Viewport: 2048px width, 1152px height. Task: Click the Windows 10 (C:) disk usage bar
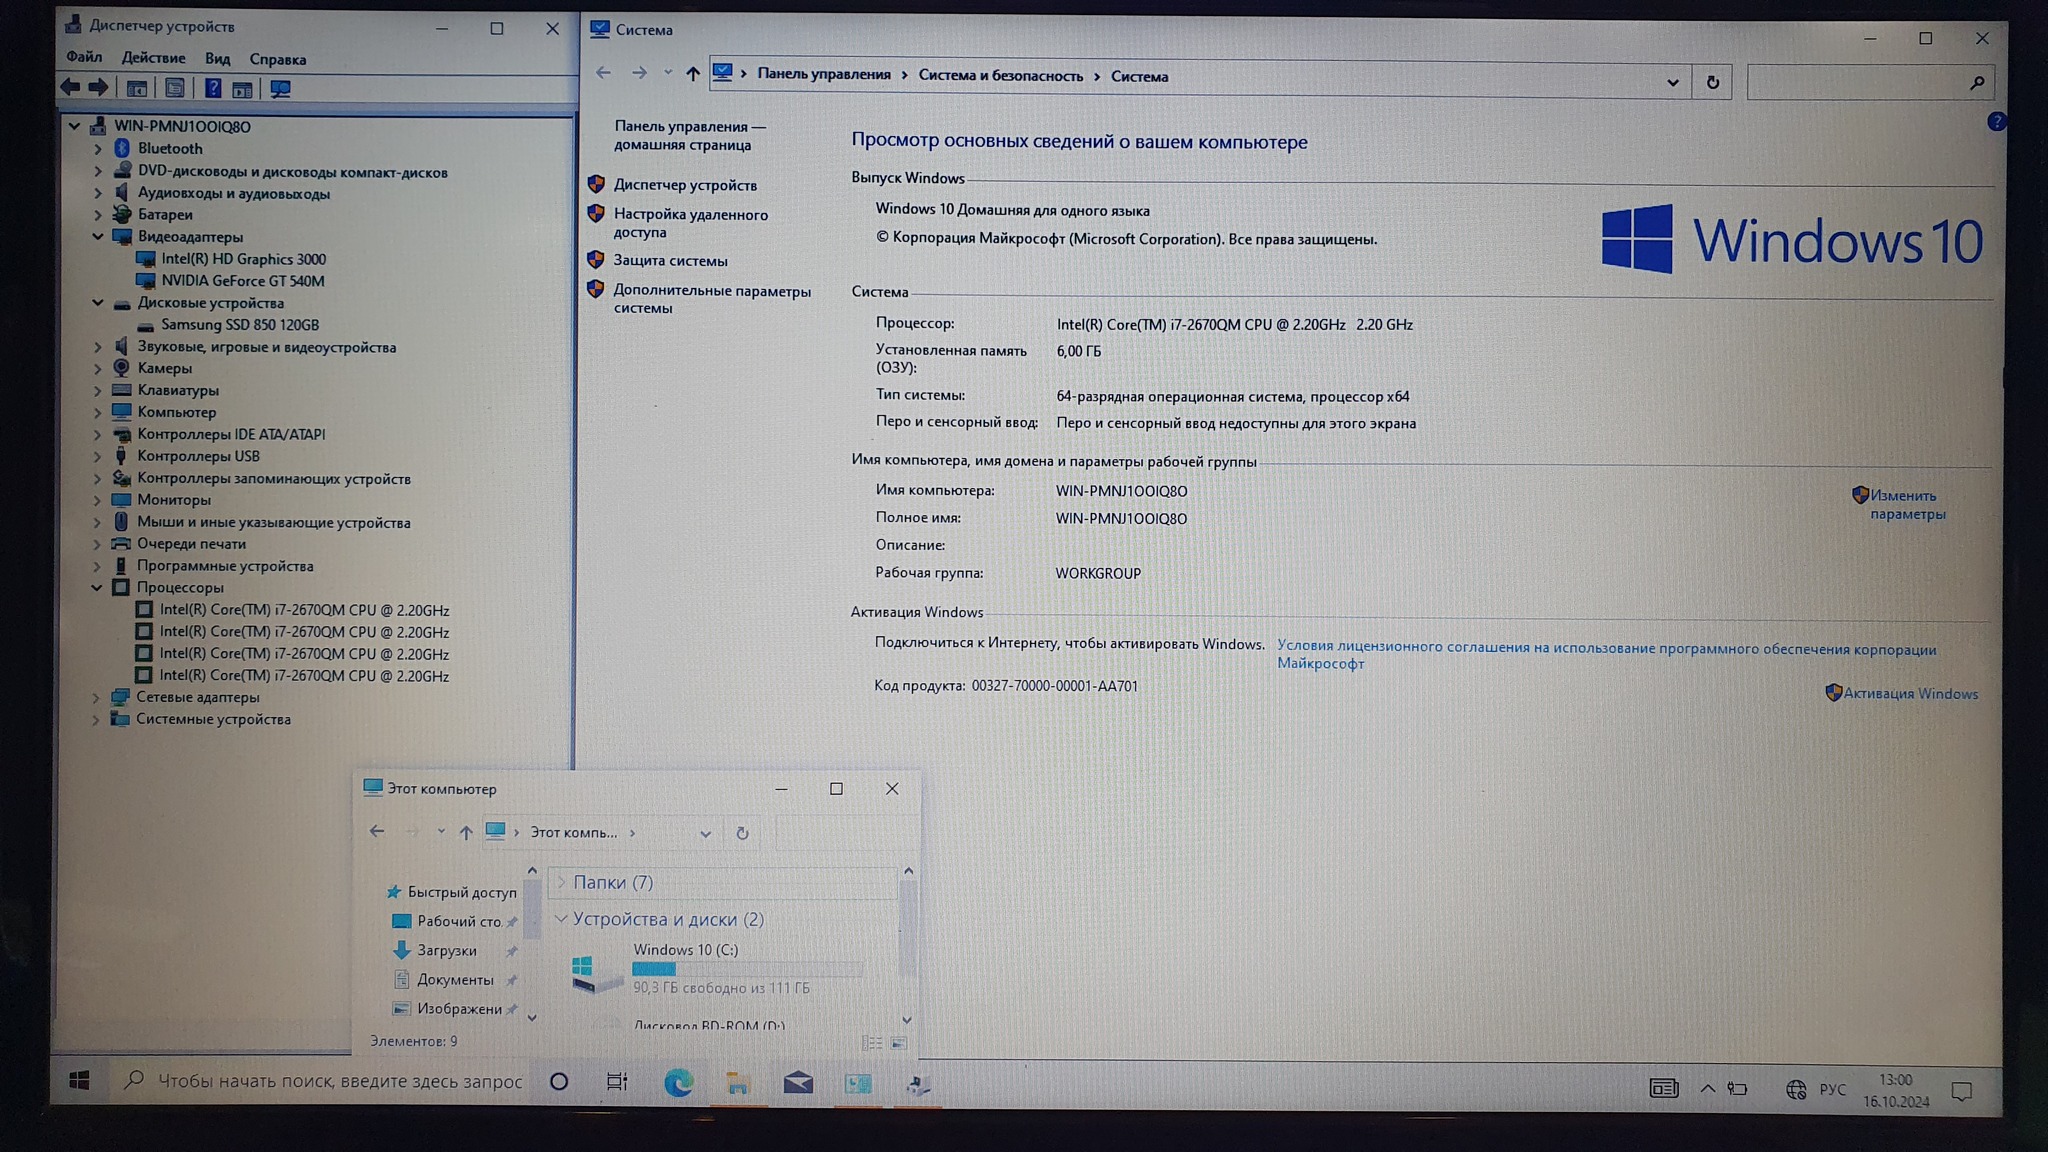(747, 968)
